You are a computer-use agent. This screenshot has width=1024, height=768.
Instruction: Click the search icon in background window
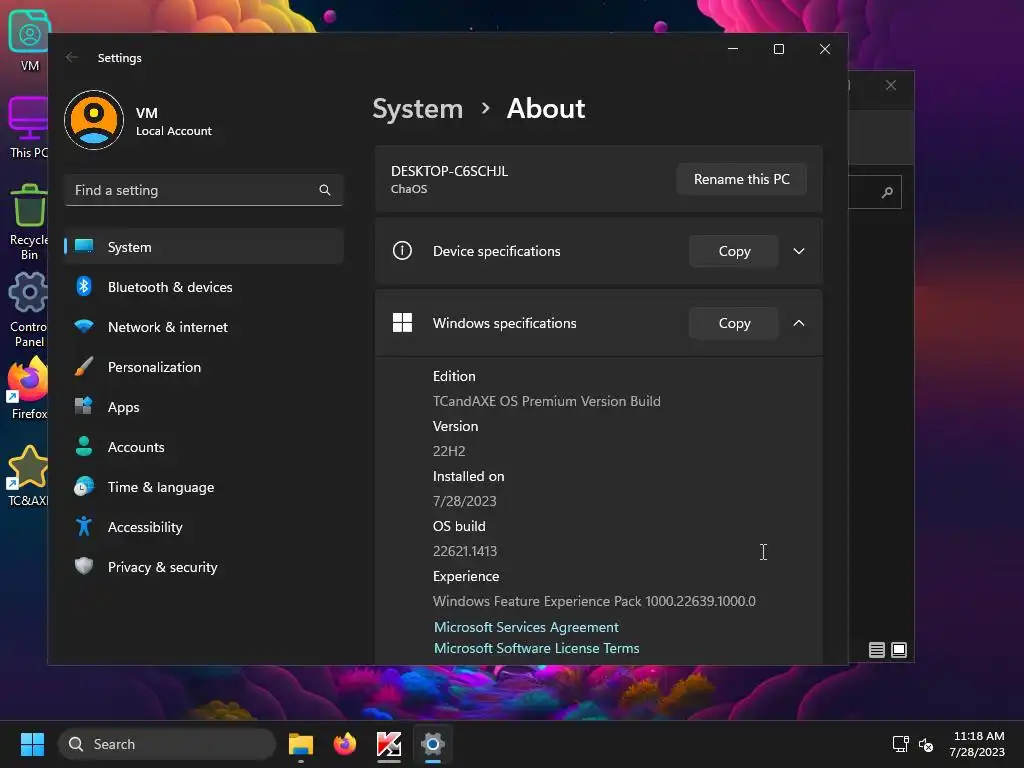tap(887, 192)
